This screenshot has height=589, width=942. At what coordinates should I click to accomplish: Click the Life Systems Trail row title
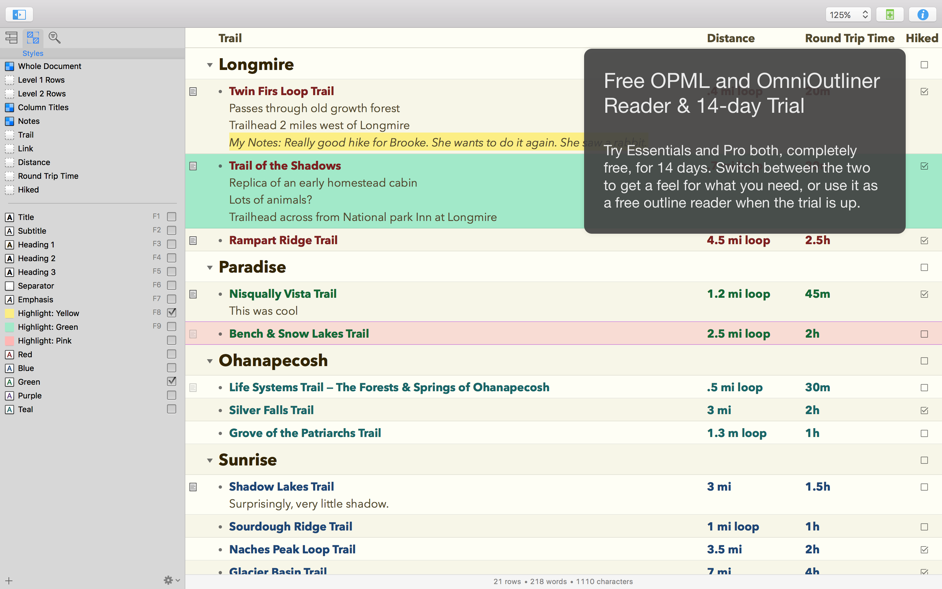tap(388, 387)
